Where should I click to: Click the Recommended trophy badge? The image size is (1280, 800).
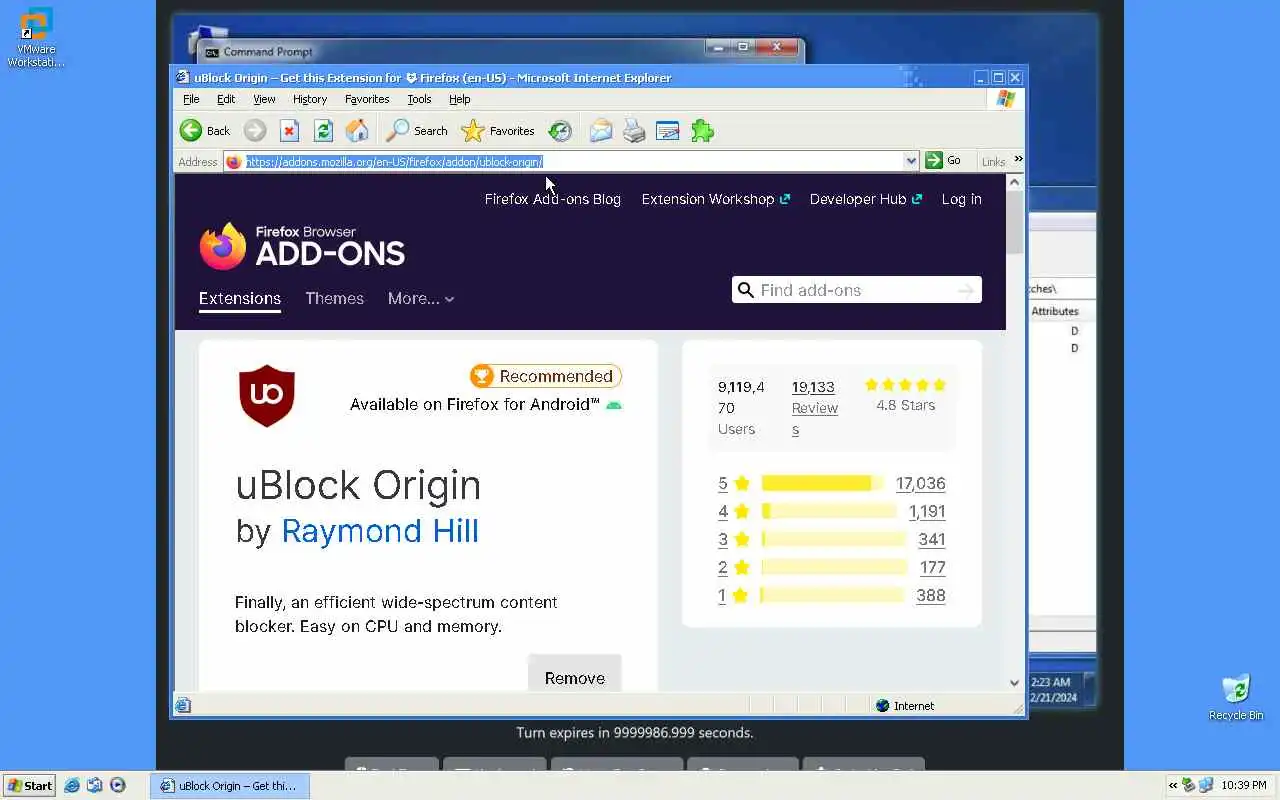point(545,376)
